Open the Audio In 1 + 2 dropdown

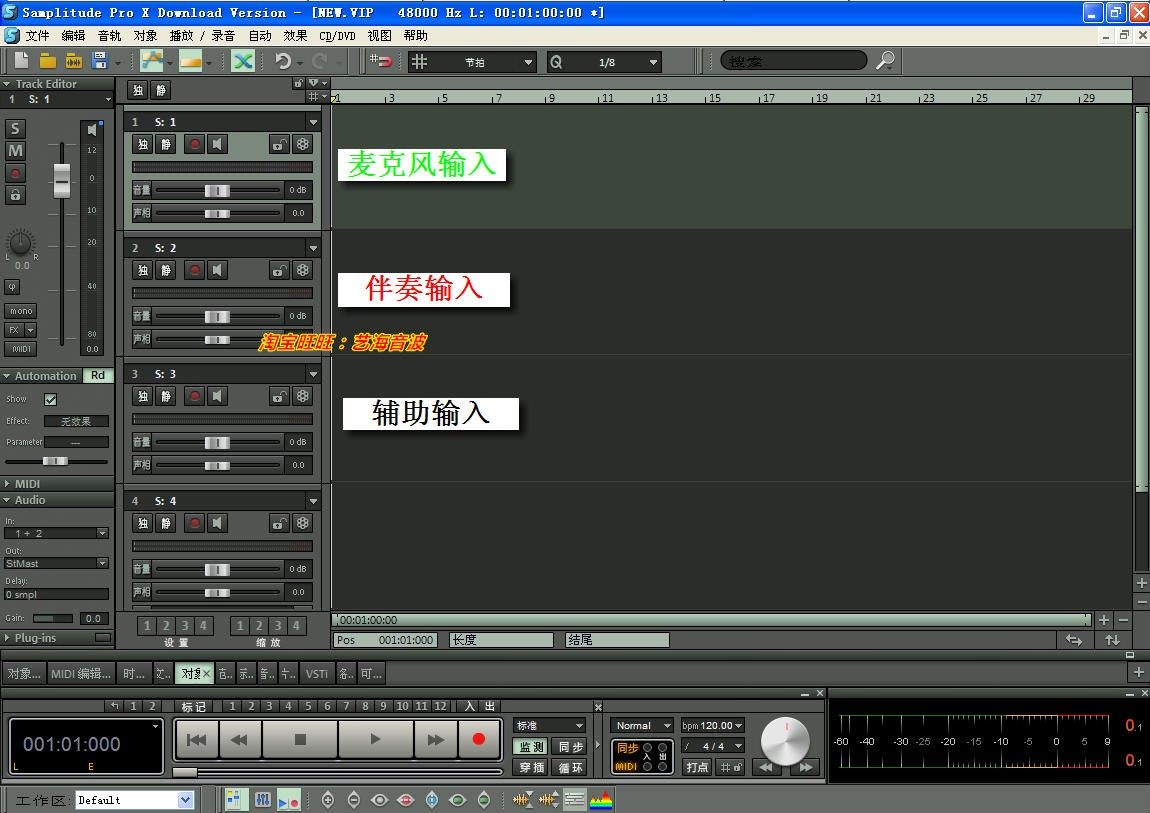(x=56, y=533)
